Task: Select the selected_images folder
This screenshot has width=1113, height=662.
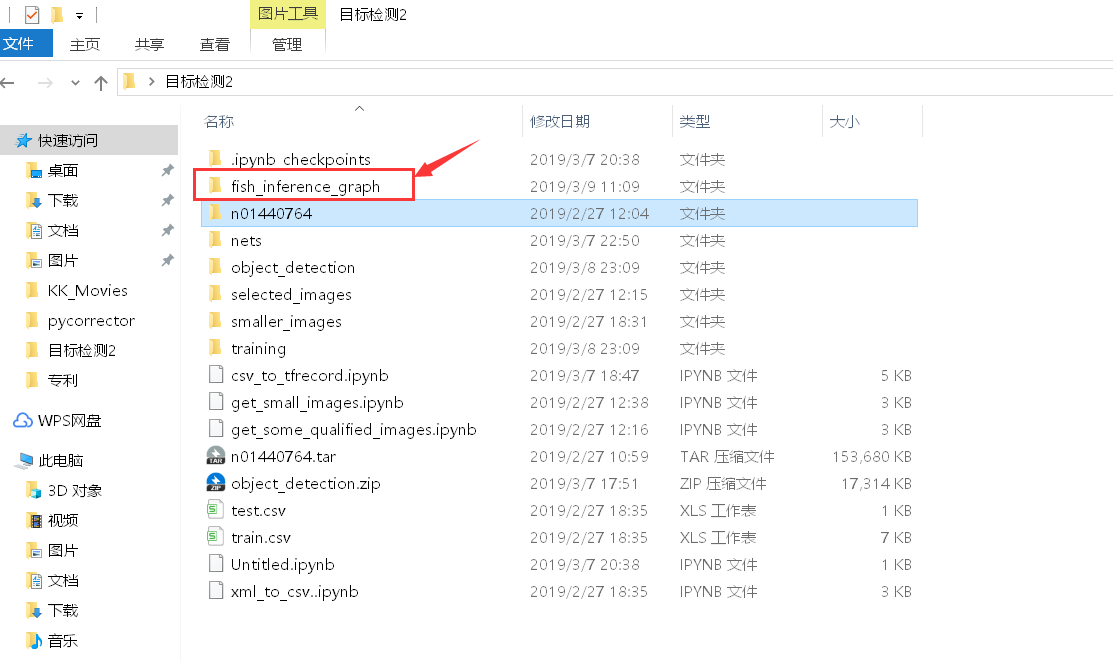Action: coord(291,294)
